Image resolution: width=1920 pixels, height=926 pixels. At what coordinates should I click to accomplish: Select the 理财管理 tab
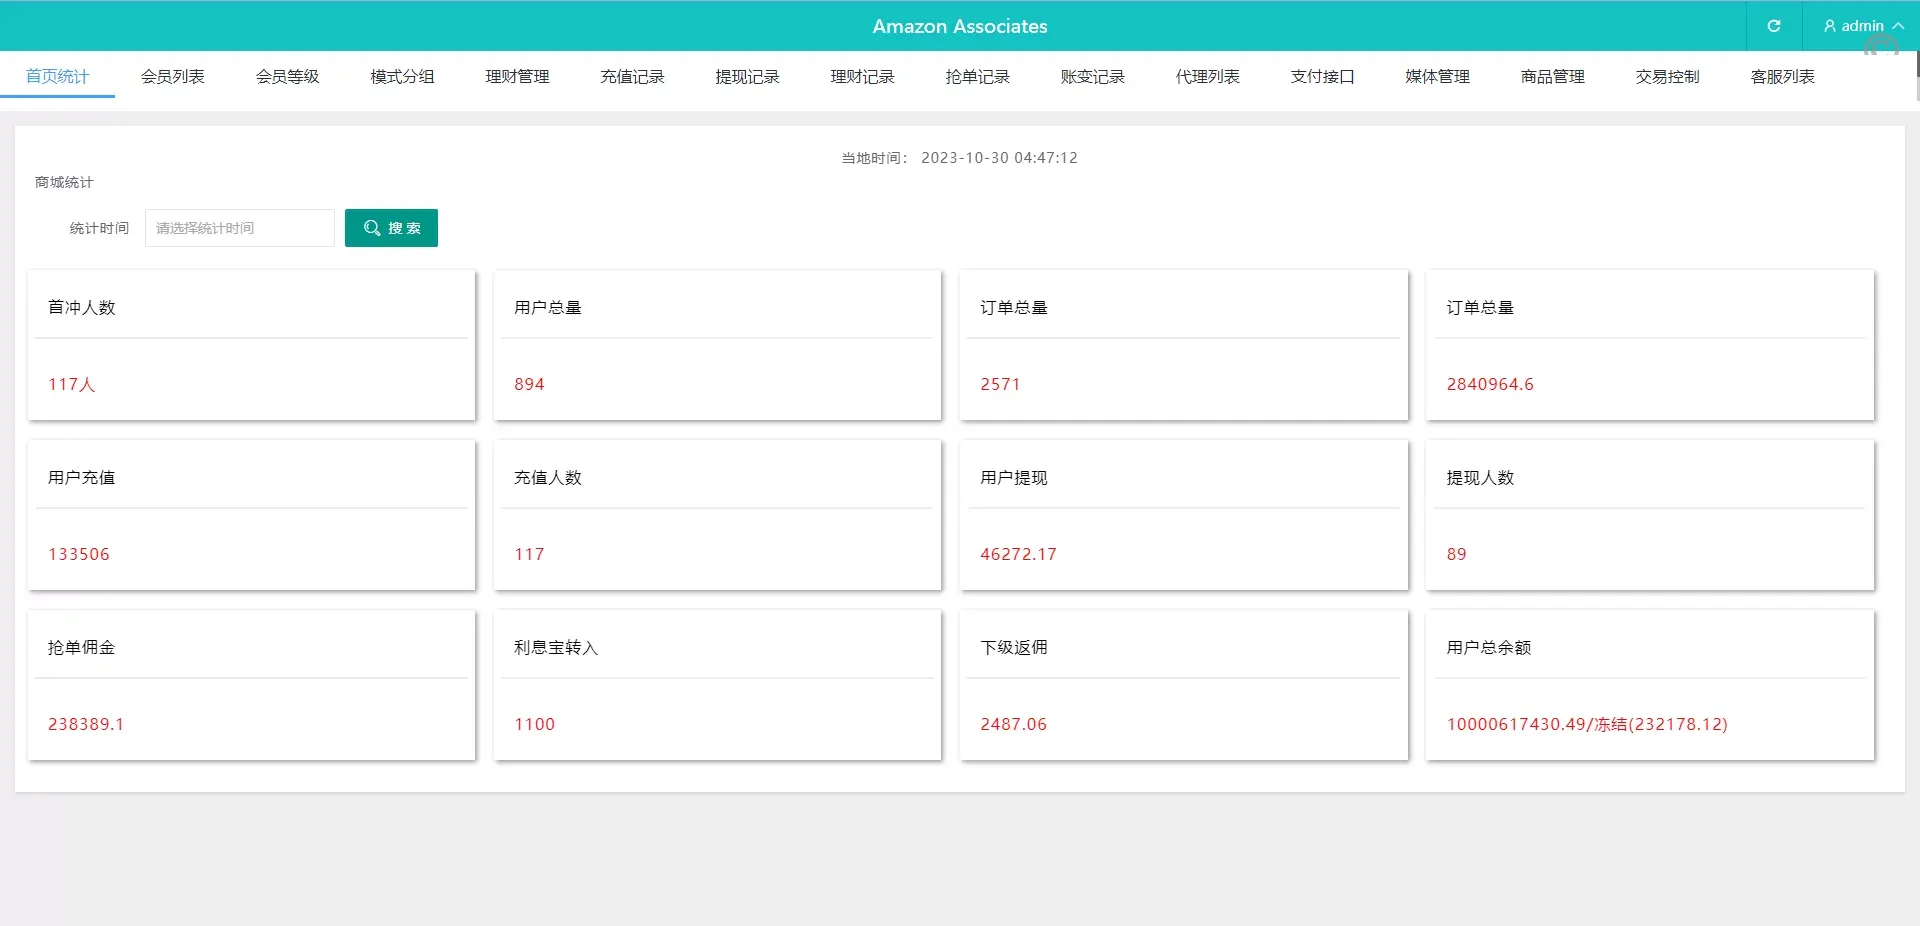518,77
